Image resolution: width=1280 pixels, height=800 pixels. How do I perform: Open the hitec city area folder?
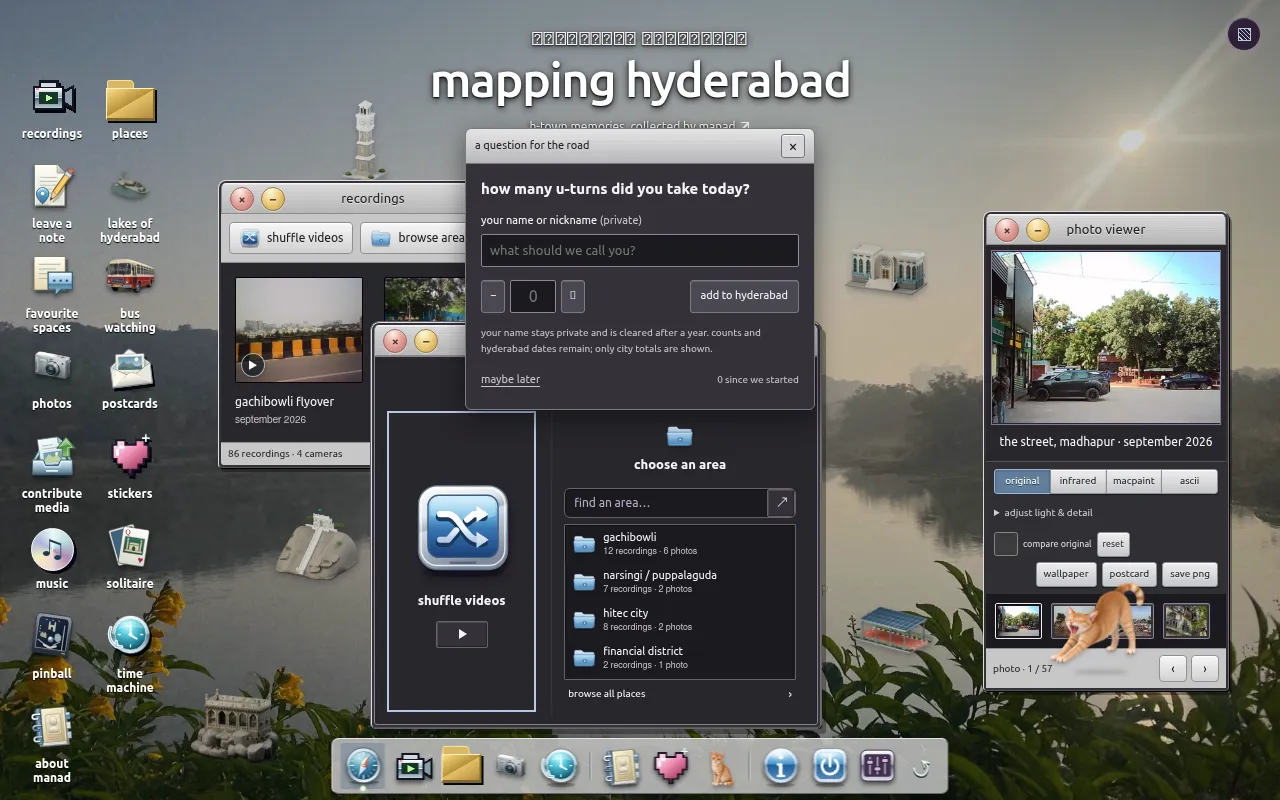(x=680, y=619)
